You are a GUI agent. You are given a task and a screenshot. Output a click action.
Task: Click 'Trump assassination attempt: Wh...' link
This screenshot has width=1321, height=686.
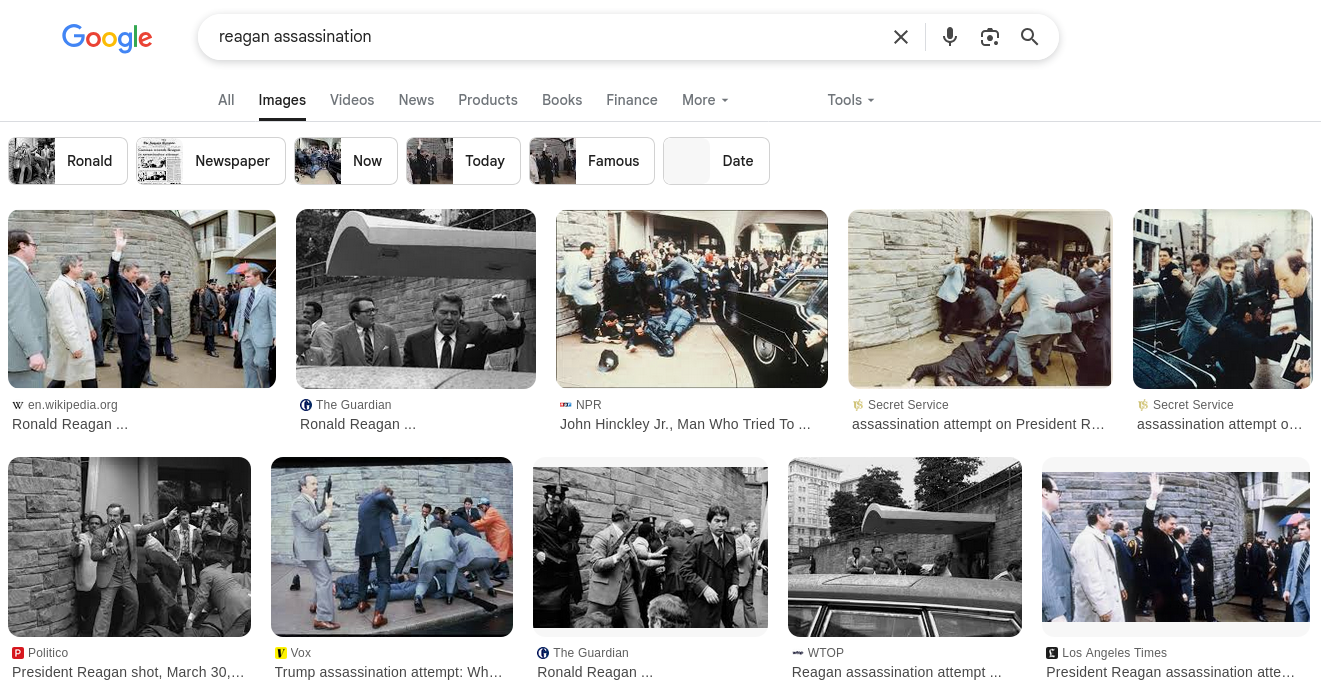pos(389,672)
